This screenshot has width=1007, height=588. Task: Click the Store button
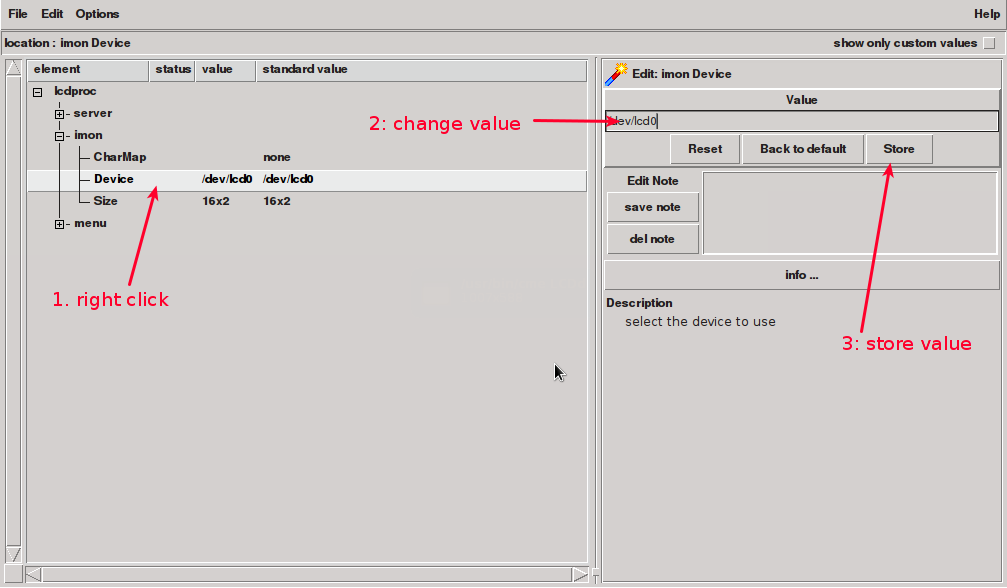[x=898, y=149]
